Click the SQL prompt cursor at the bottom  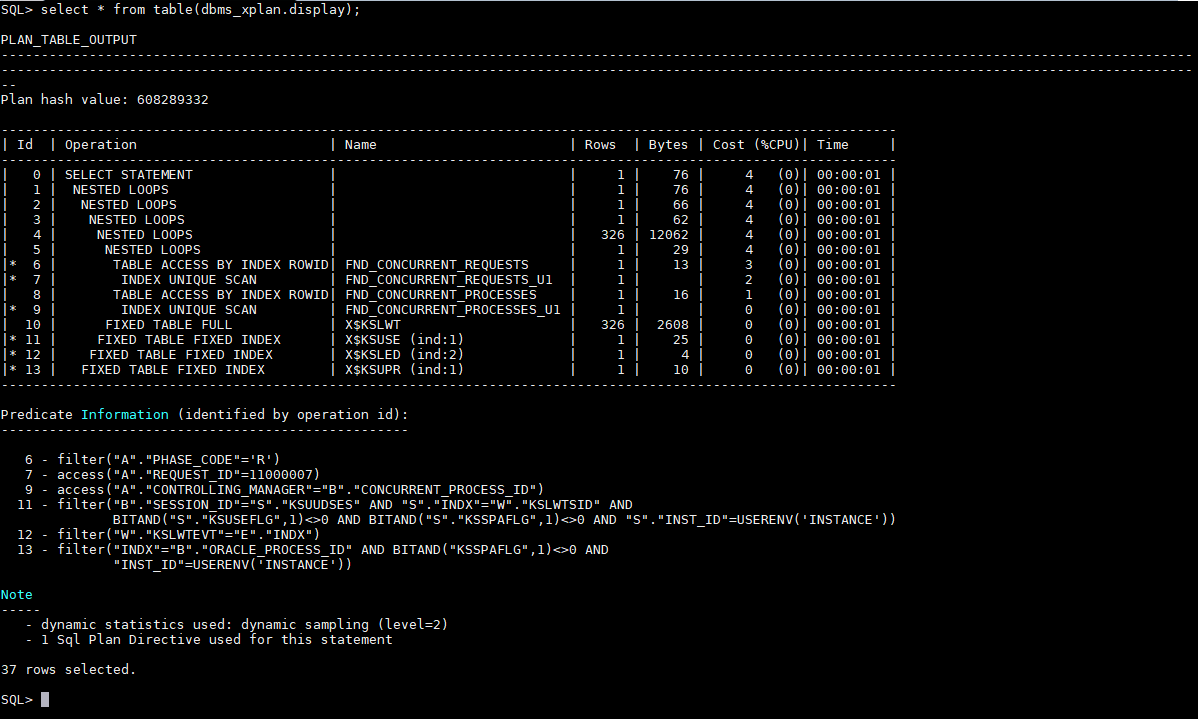click(x=44, y=699)
